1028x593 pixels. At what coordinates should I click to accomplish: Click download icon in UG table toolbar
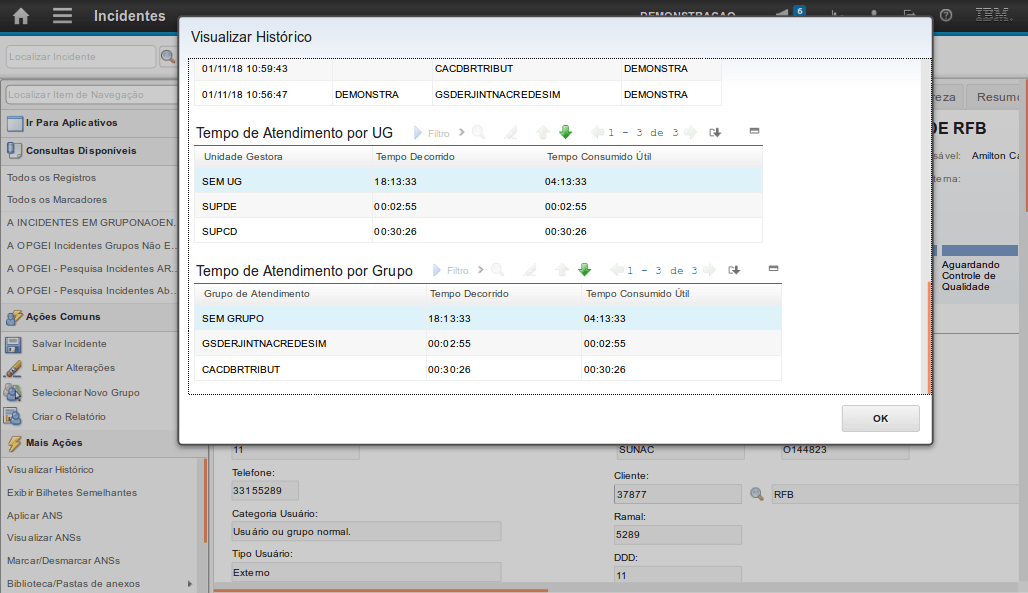coord(715,133)
